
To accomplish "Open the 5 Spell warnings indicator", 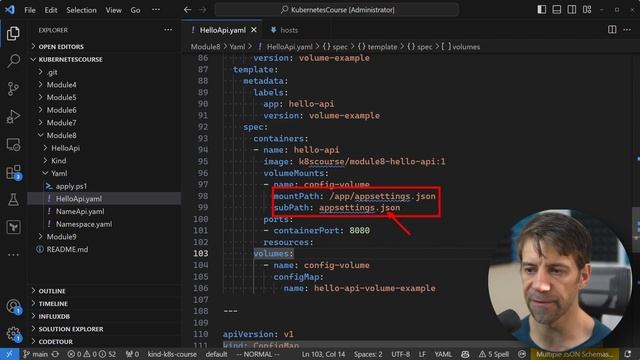I will 494,354.
